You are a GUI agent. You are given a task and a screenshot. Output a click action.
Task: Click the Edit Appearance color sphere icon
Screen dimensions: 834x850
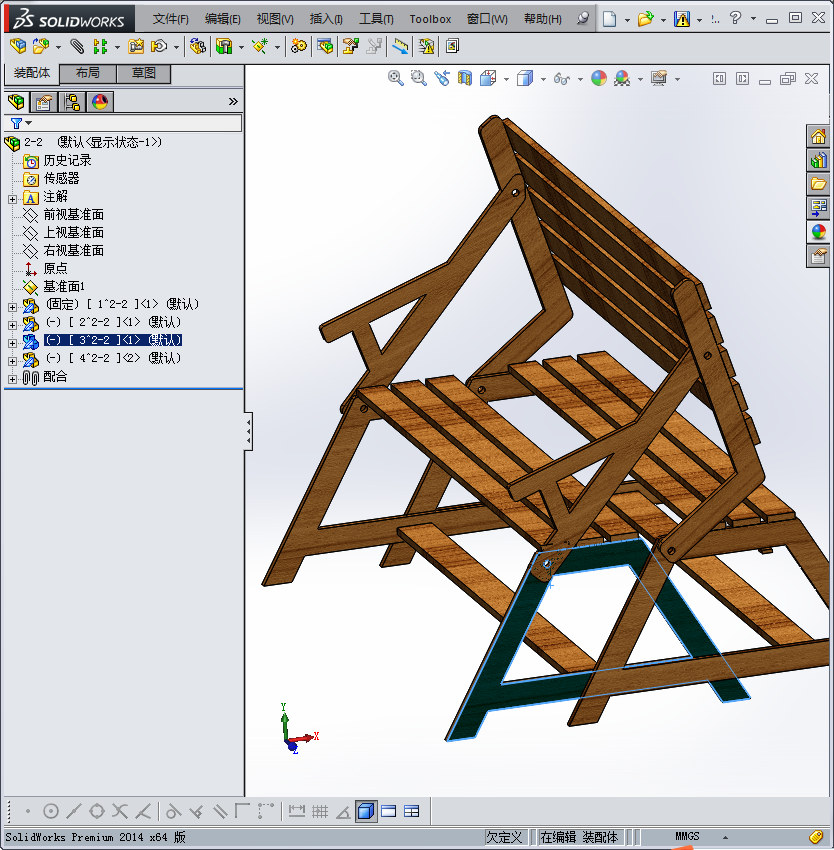coord(599,79)
